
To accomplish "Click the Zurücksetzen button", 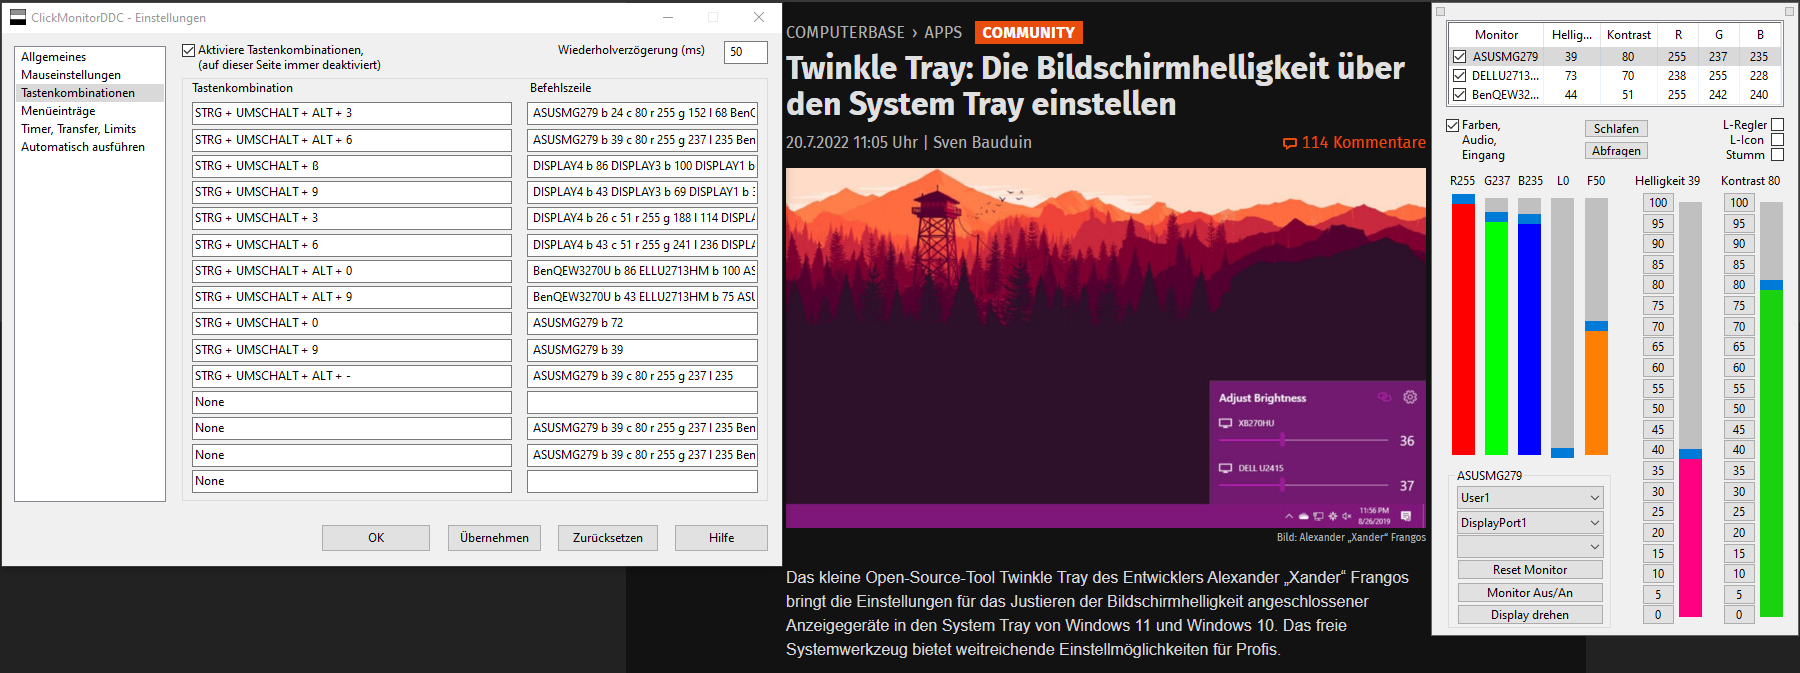I will [x=608, y=538].
